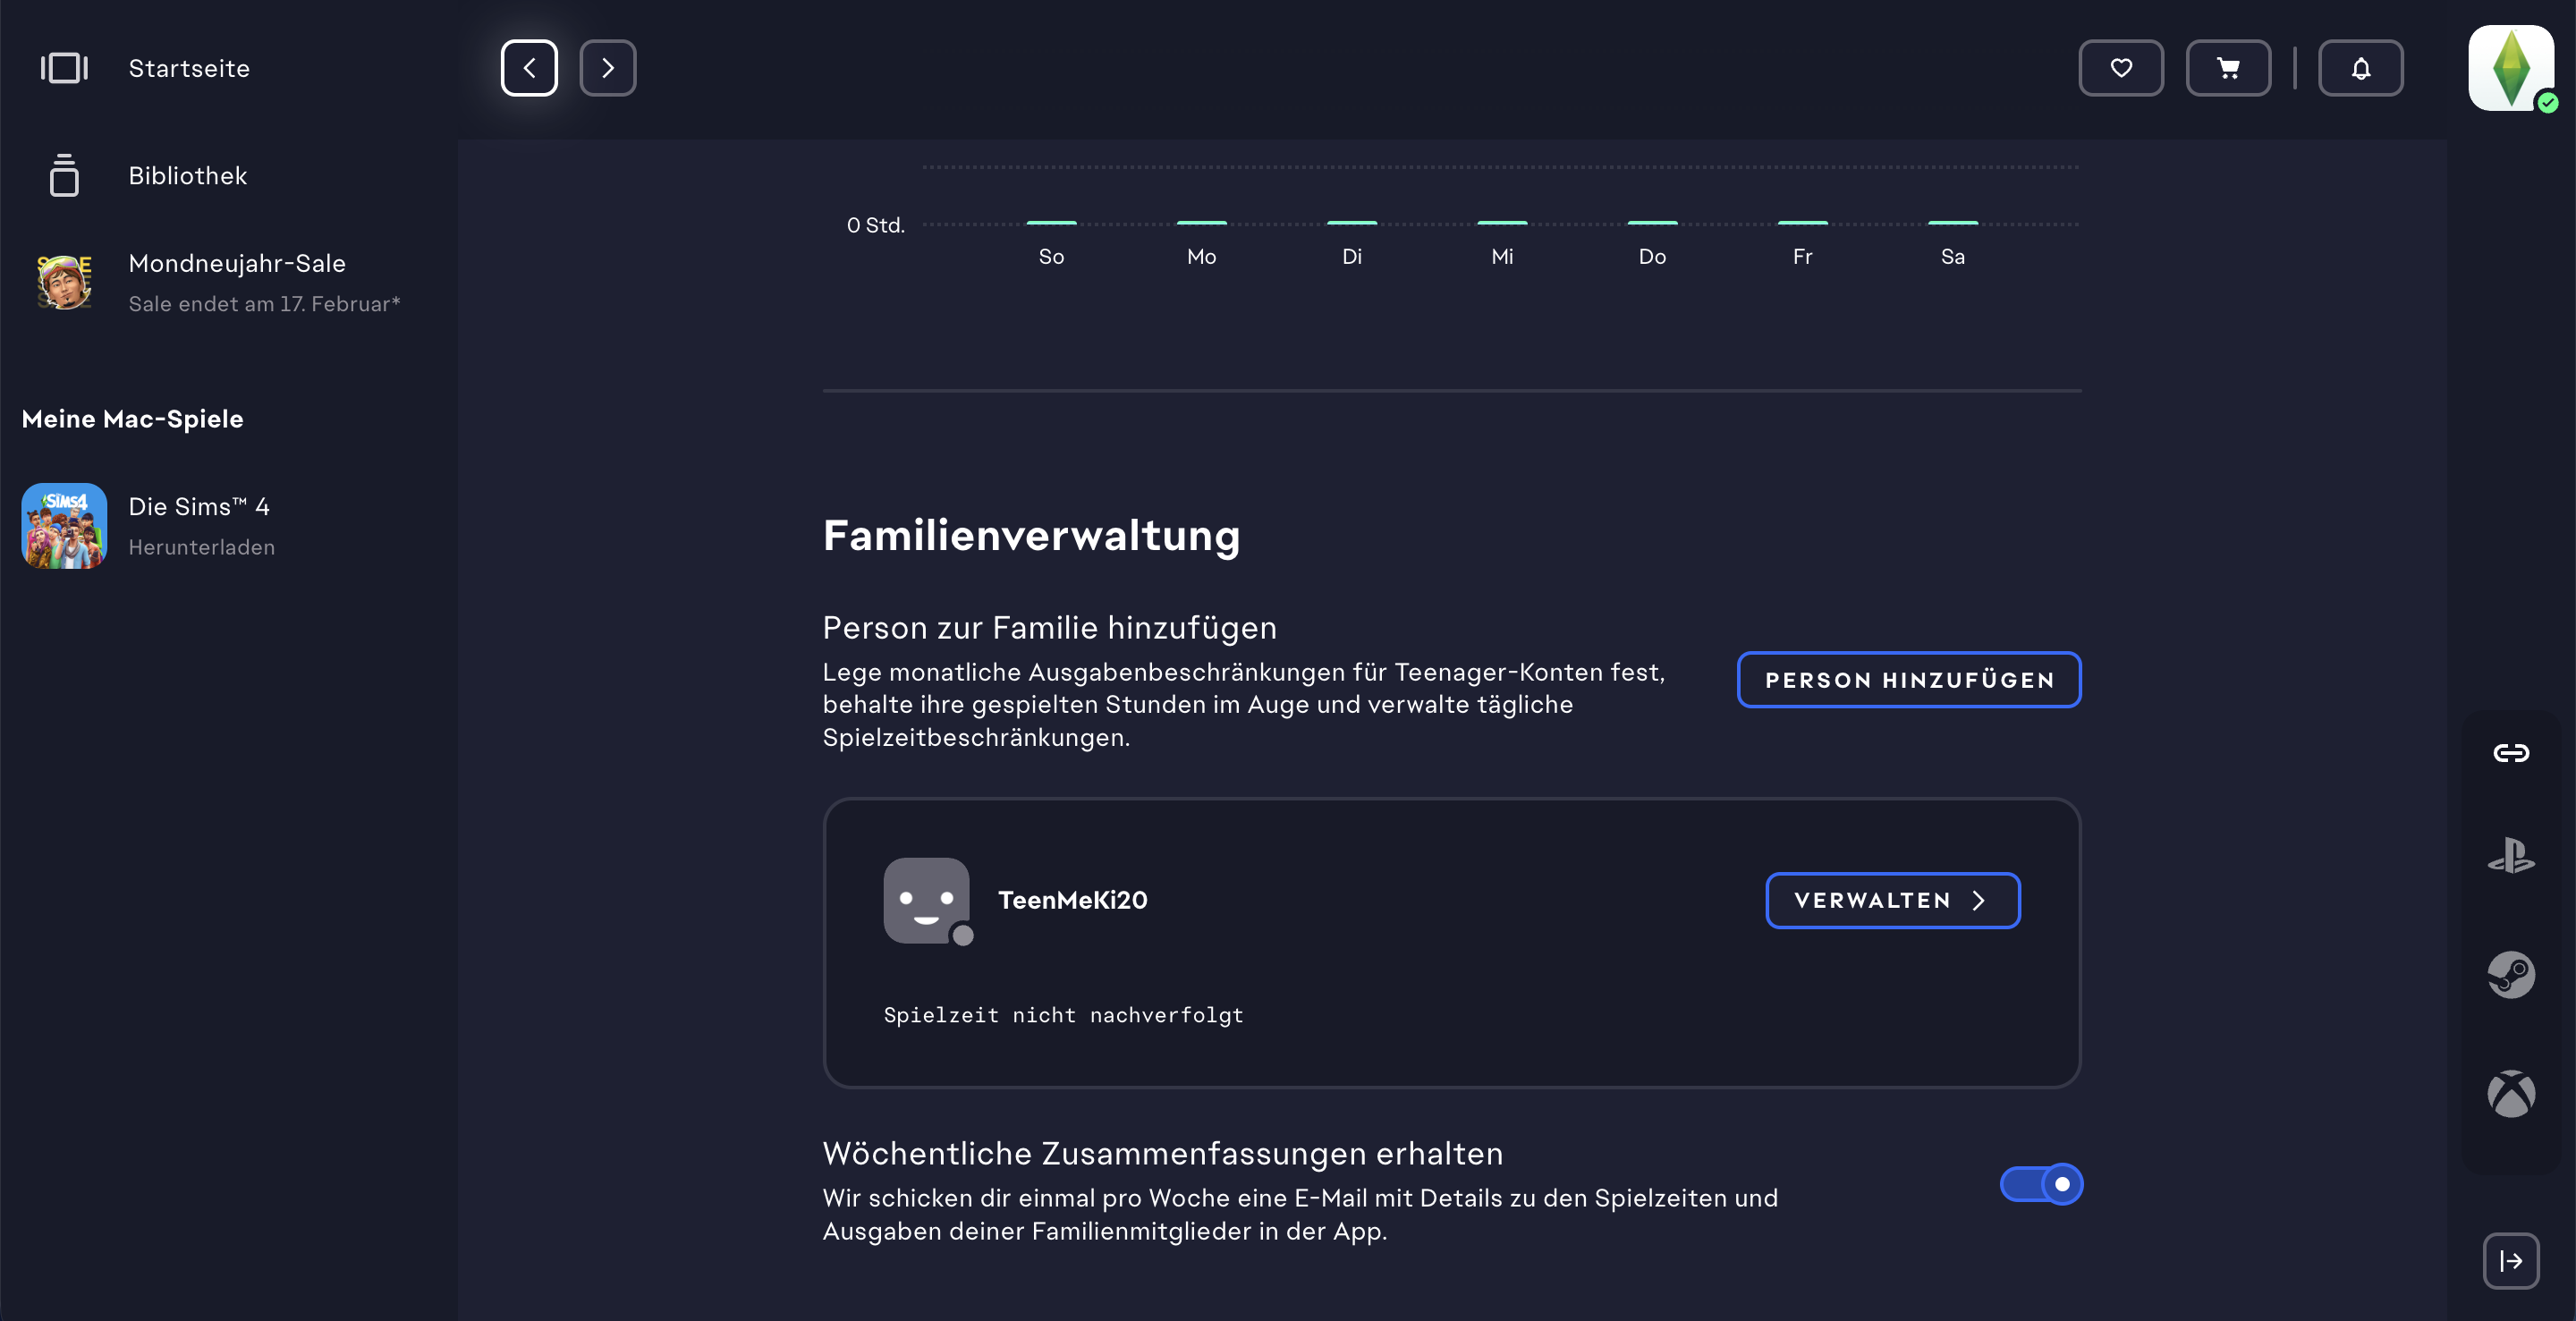Image resolution: width=2576 pixels, height=1321 pixels.
Task: Click the Xbox icon
Action: coord(2510,1093)
